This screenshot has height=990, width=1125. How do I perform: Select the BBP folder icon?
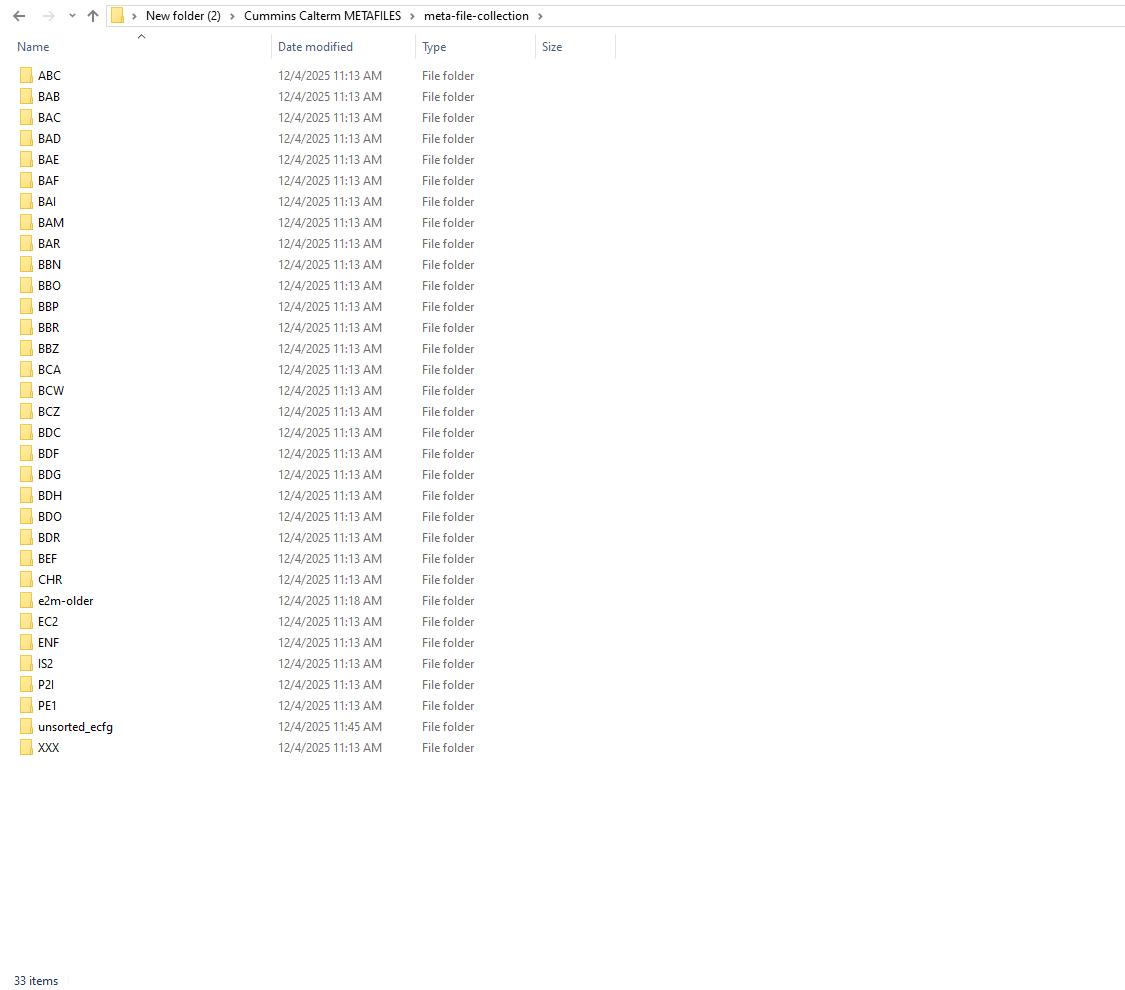coord(27,306)
